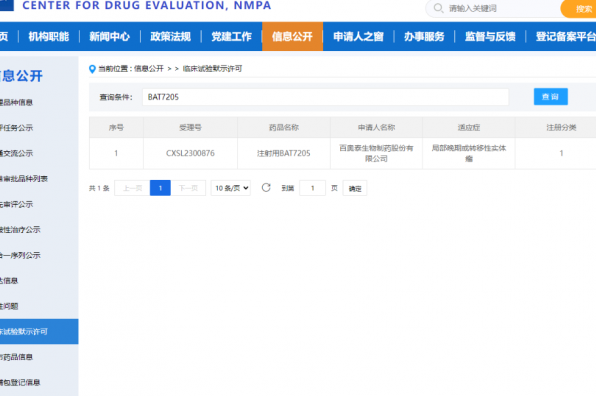Click the 注射用BAT7205 drug name cell

click(284, 153)
